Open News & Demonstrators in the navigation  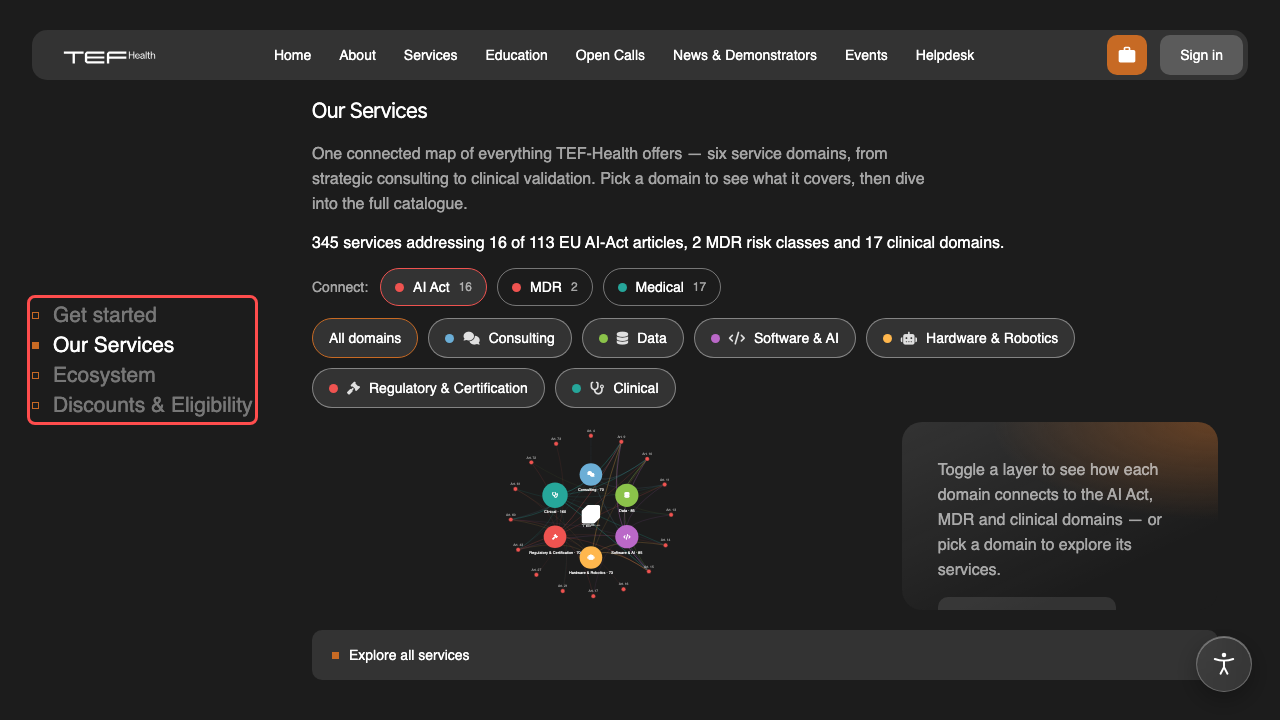(x=745, y=55)
